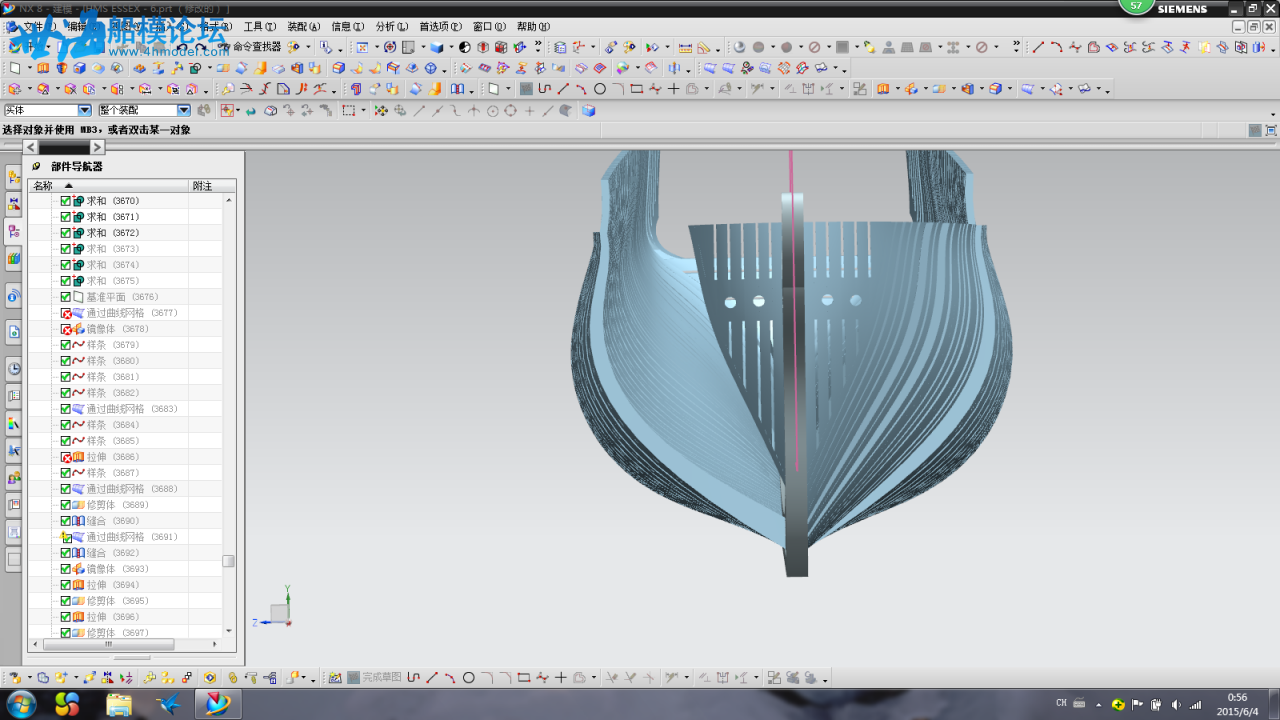This screenshot has height=720, width=1280.
Task: Click the 命令查找器 command finder button
Action: [250, 47]
